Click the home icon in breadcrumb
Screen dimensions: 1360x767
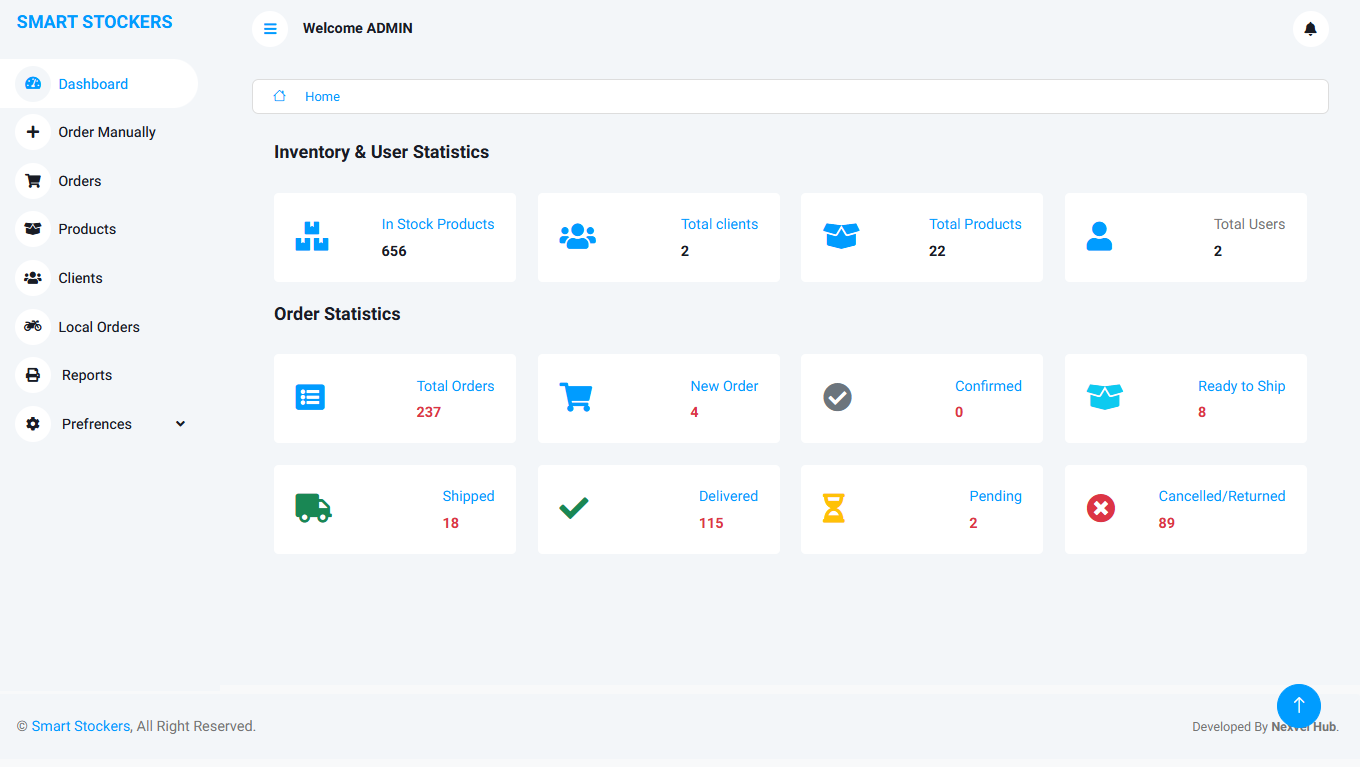280,96
